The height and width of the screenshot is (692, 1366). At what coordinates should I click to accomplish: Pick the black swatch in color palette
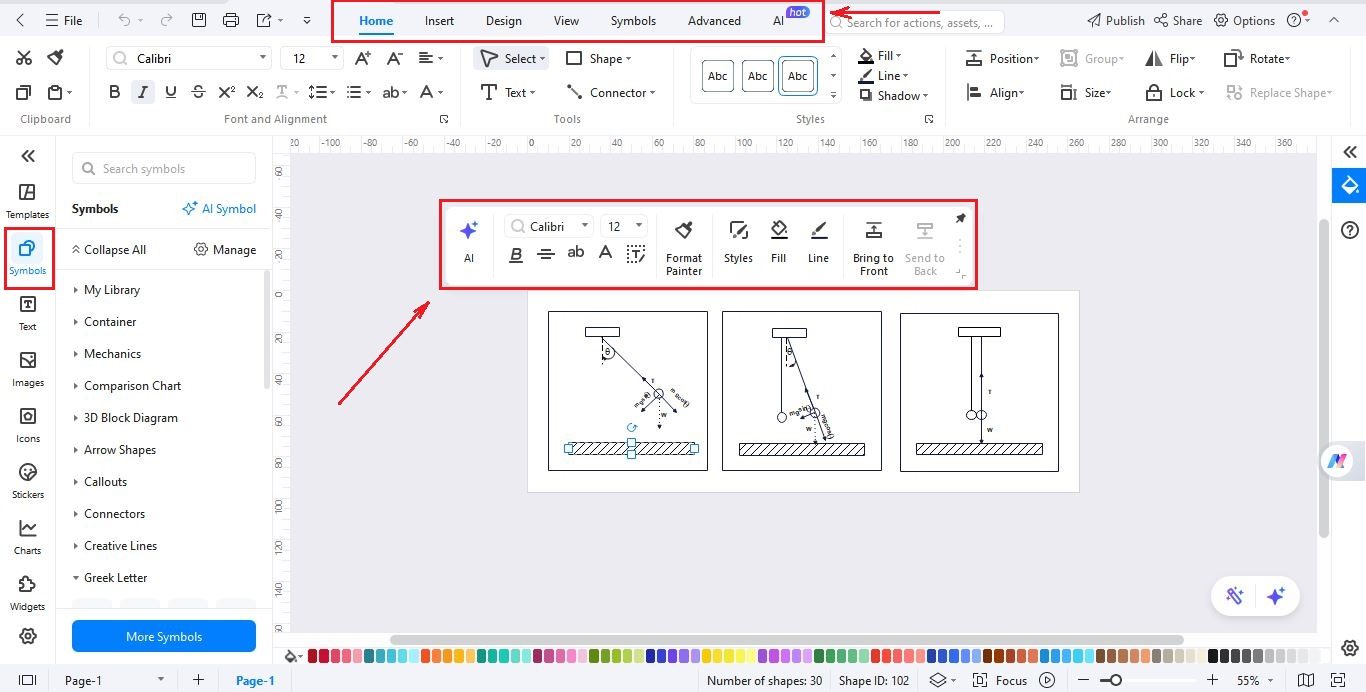[x=1213, y=656]
